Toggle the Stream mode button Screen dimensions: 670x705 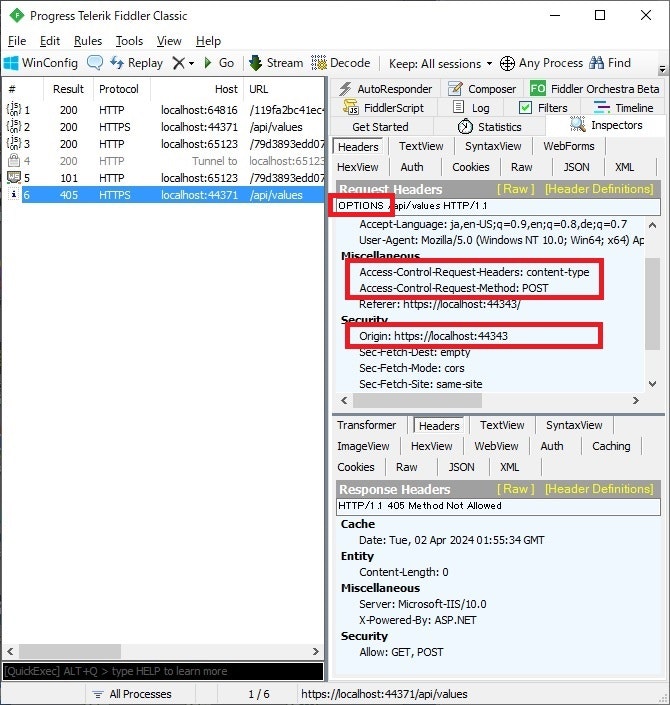pos(276,63)
